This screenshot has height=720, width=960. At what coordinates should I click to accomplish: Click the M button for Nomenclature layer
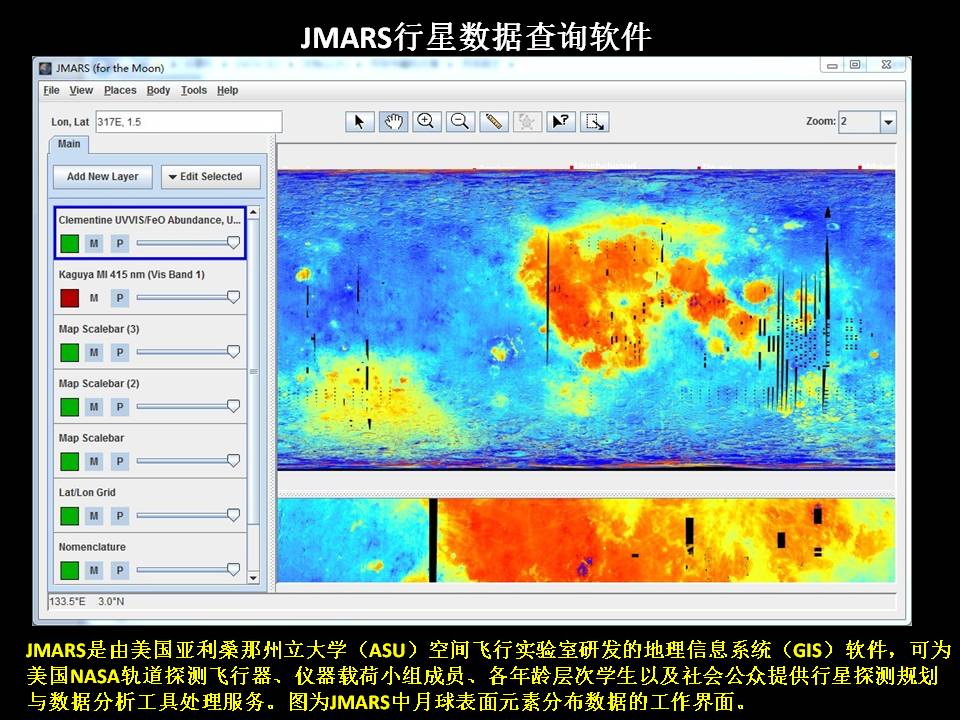pos(94,570)
